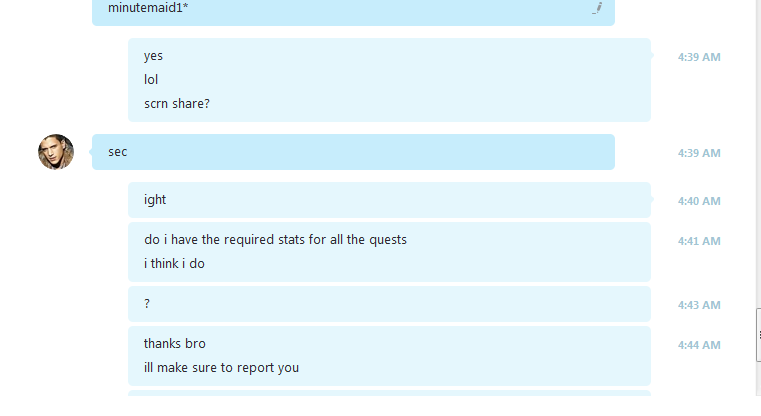Screen dimensions: 761x416
Task: Select the "i think i do" message line
Action: pos(174,264)
